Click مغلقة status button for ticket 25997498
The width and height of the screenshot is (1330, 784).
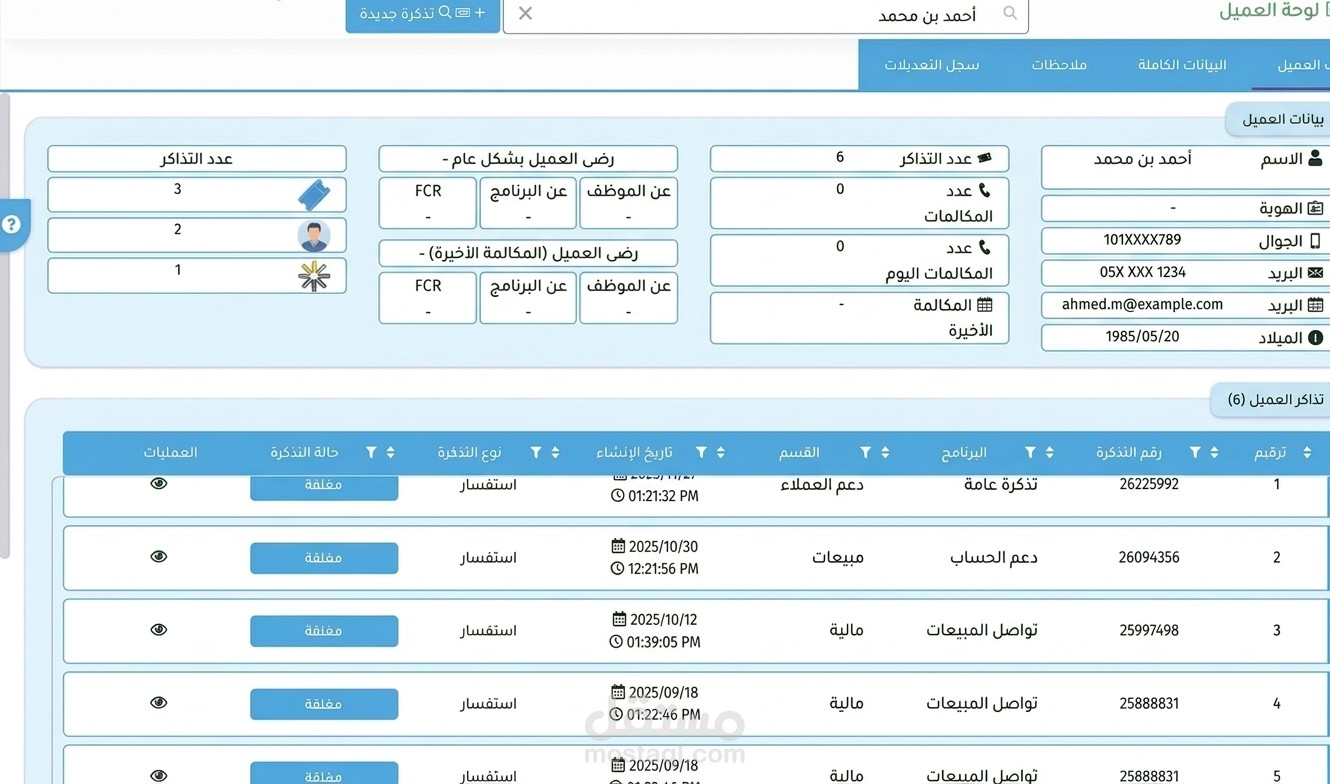[324, 631]
